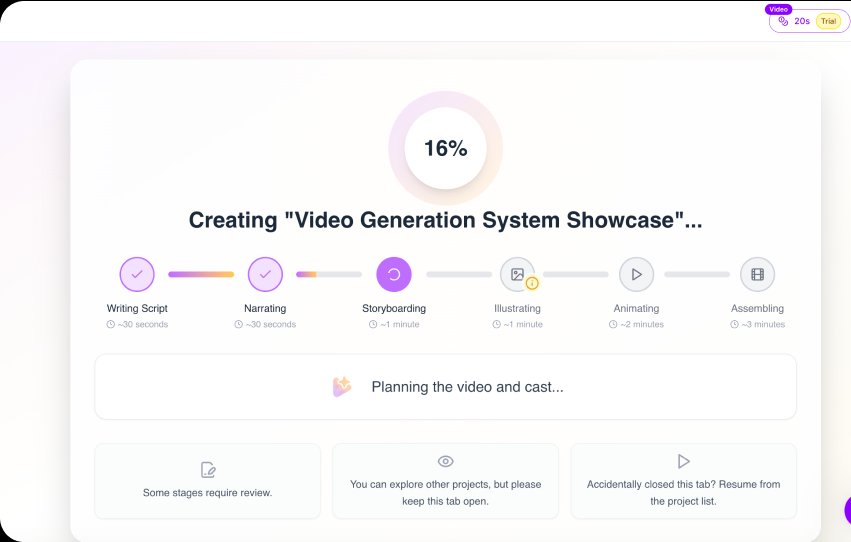Click the keep this tab open tip card
Viewport: 851px width, 542px height.
pos(445,481)
